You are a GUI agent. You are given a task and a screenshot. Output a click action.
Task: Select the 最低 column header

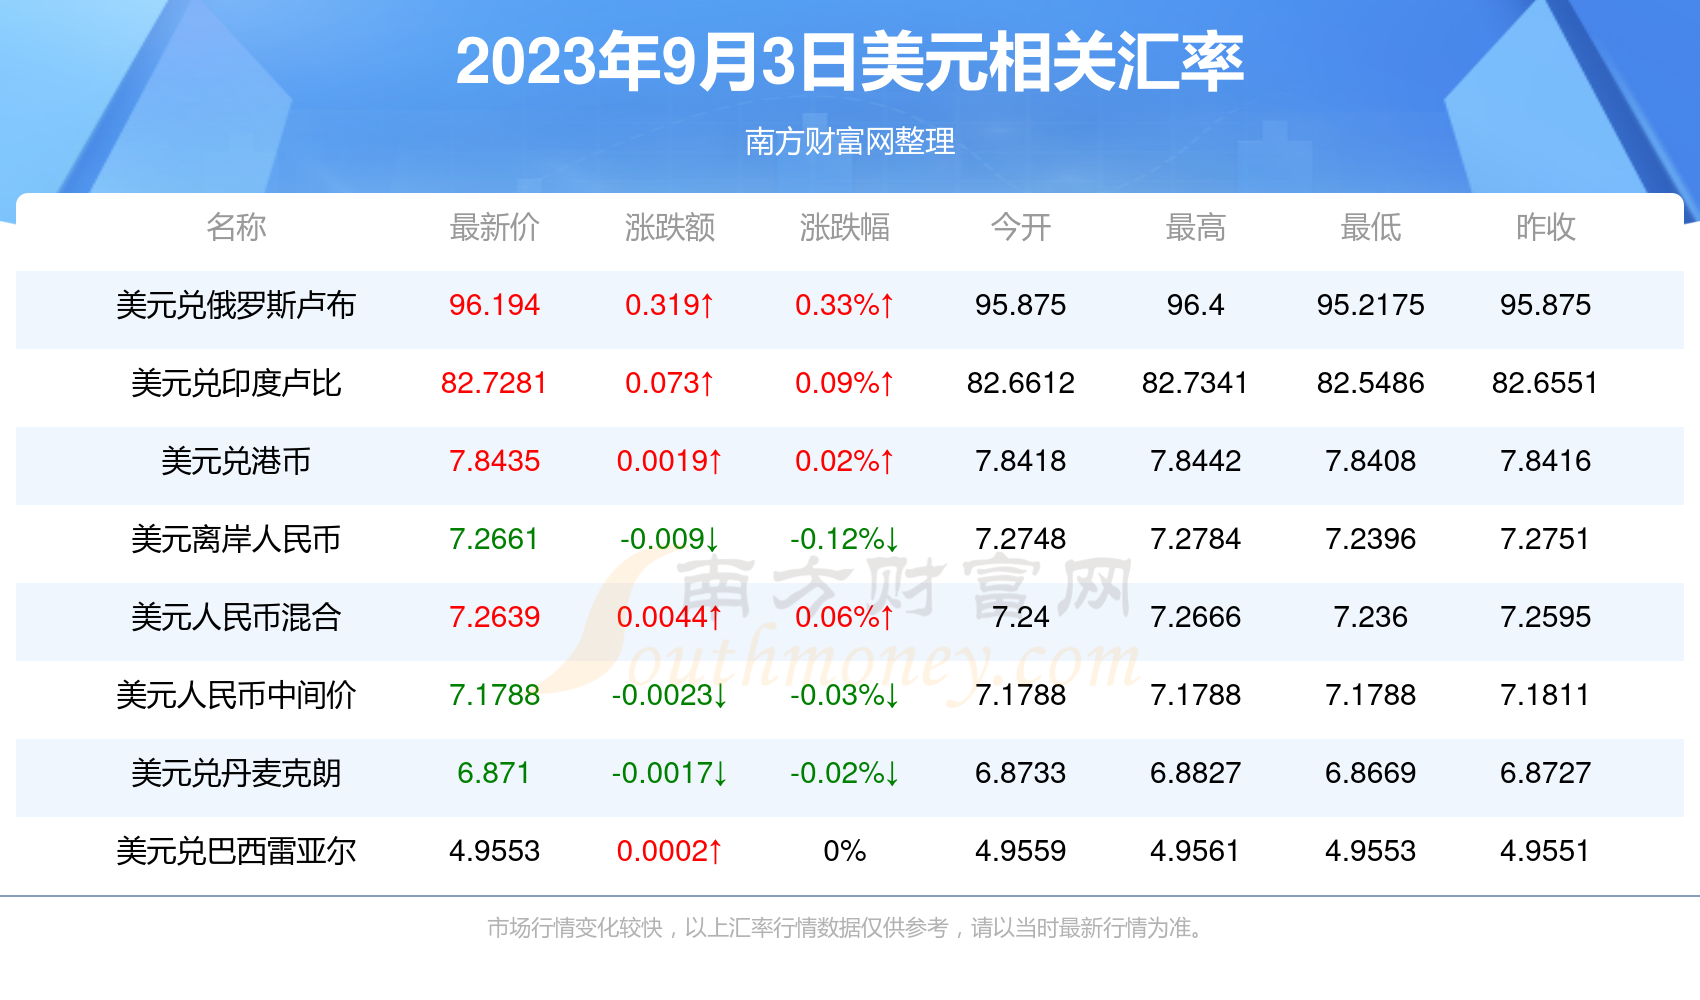click(x=1370, y=227)
